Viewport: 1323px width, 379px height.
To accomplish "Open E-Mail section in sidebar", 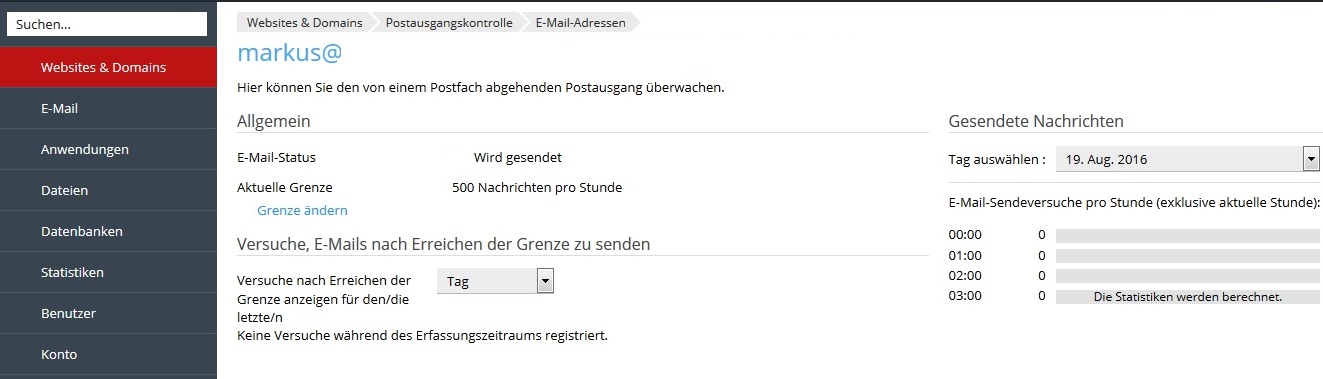I will [108, 109].
